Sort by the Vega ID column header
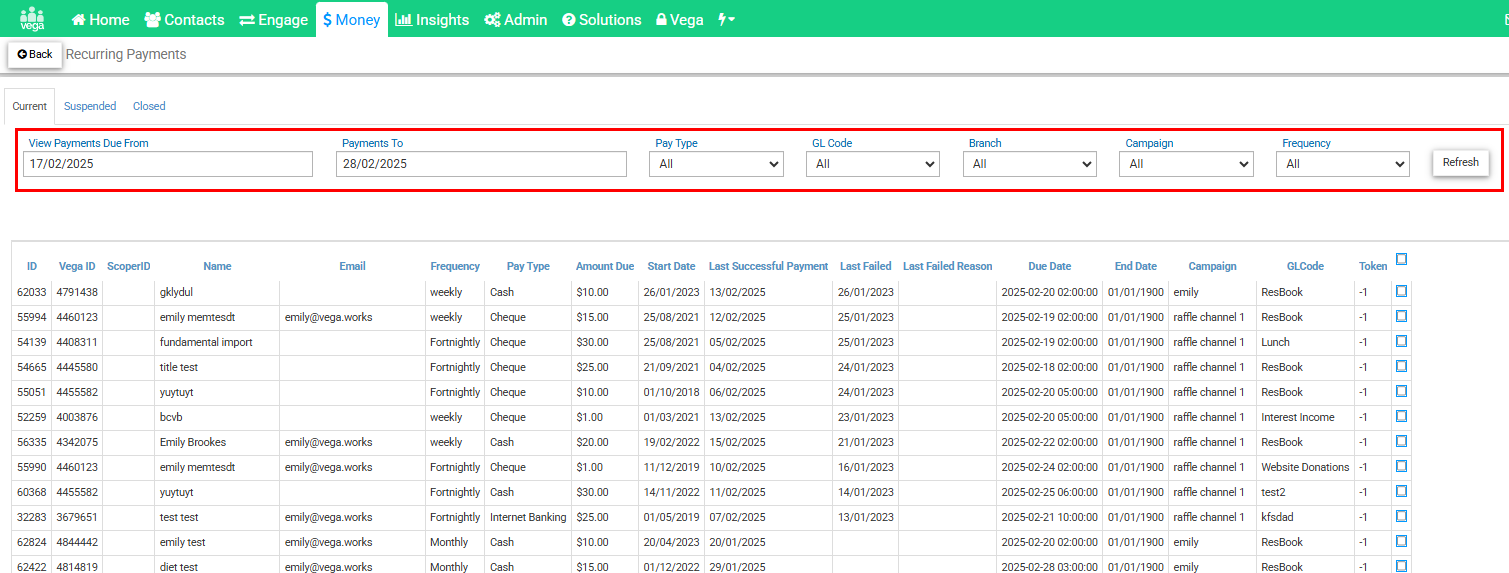This screenshot has height=573, width=1509. (x=77, y=266)
